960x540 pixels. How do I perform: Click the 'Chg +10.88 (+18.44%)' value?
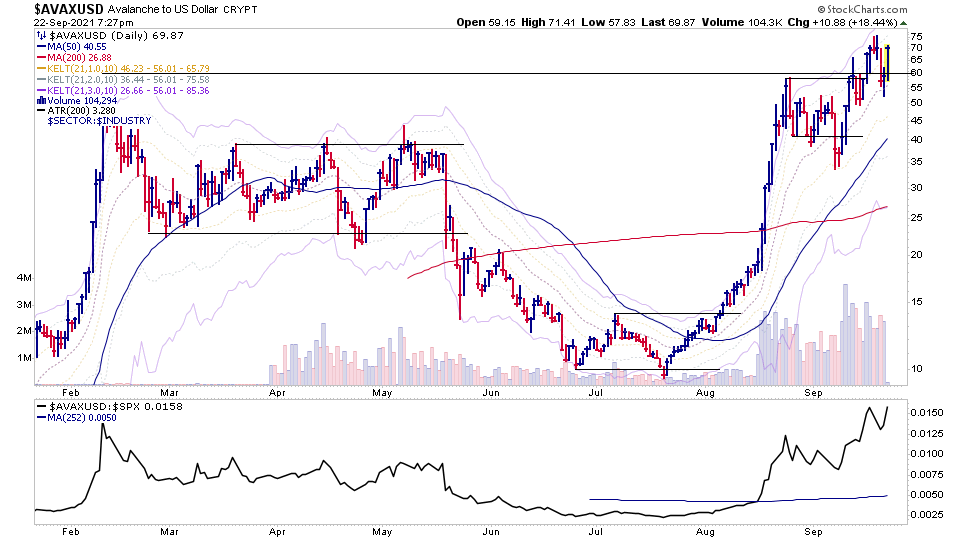coord(842,22)
